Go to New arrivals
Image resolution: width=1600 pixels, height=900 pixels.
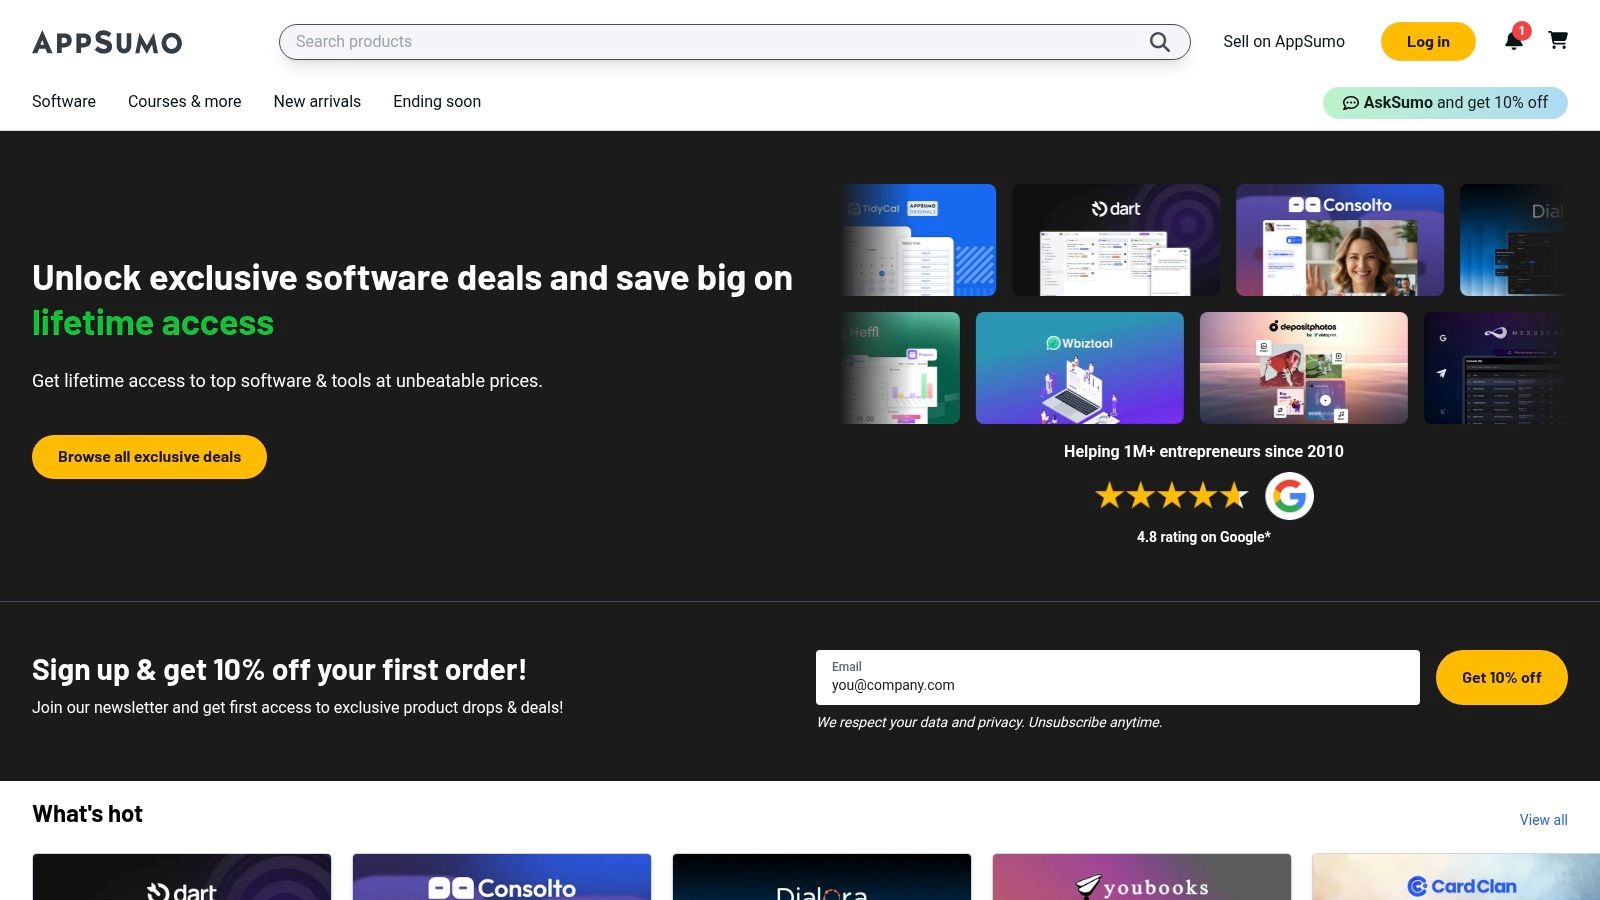coord(317,101)
